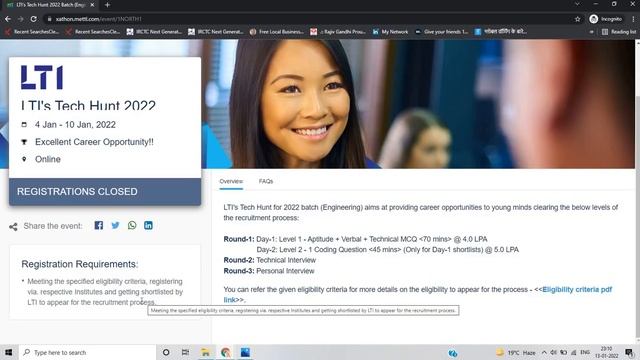The image size is (640, 360).
Task: Click the volume icon in system tray
Action: (x=553, y=352)
